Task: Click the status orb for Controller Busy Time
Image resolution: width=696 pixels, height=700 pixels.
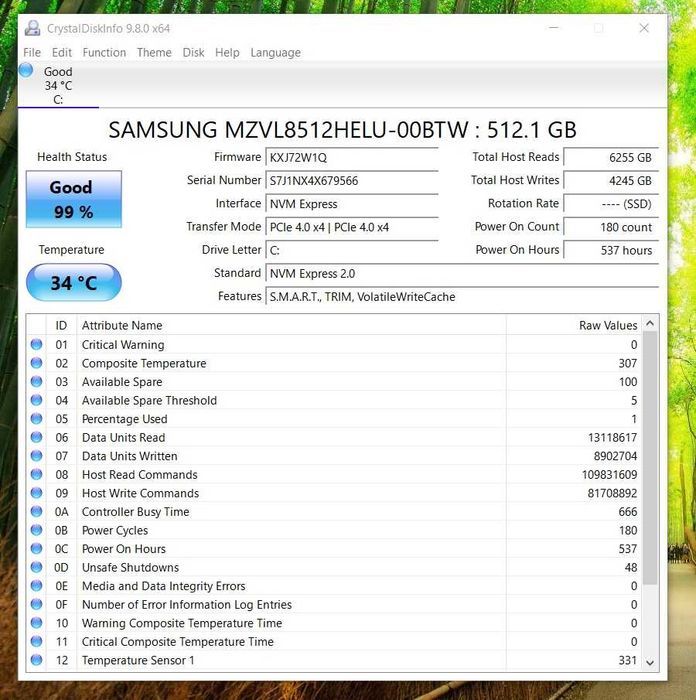Action: (x=37, y=511)
